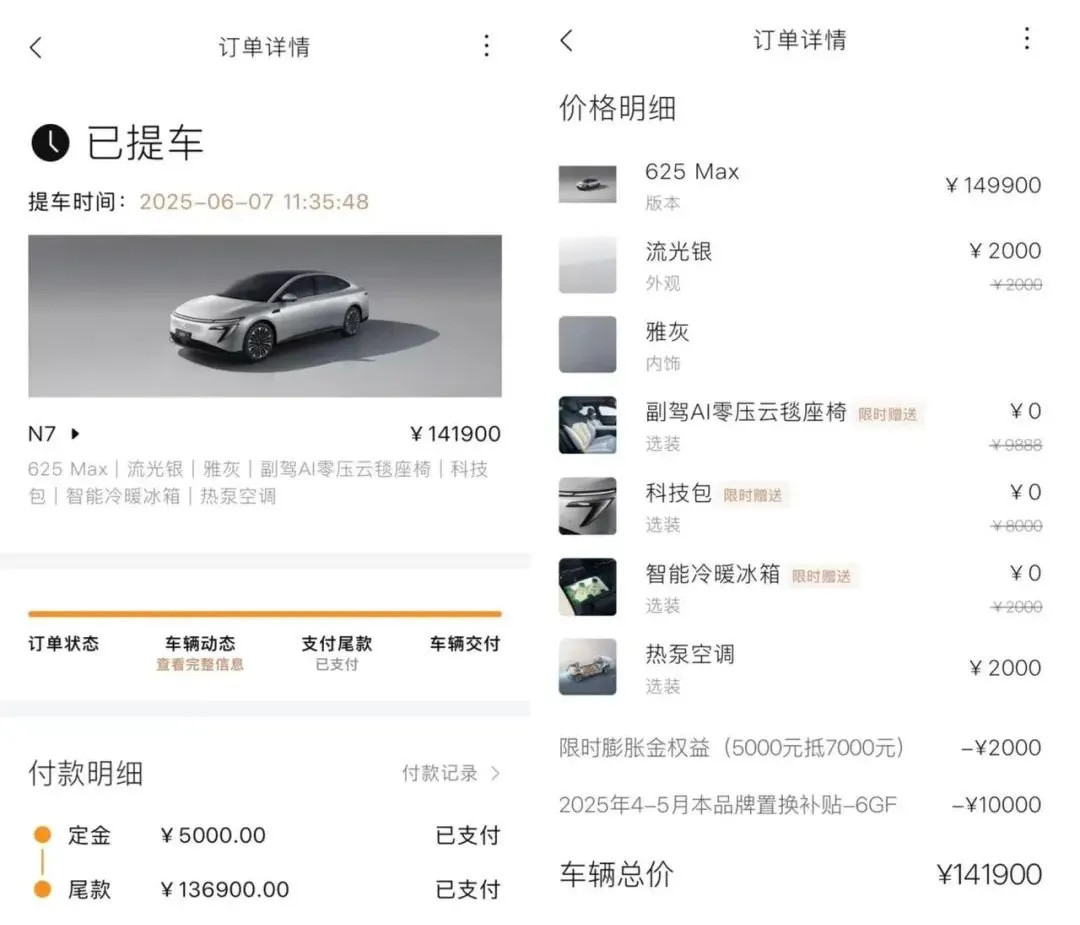Tap 限时赠送 tag beside 副驾AI零压云毯座椅
1080x925 pixels.
coord(888,414)
